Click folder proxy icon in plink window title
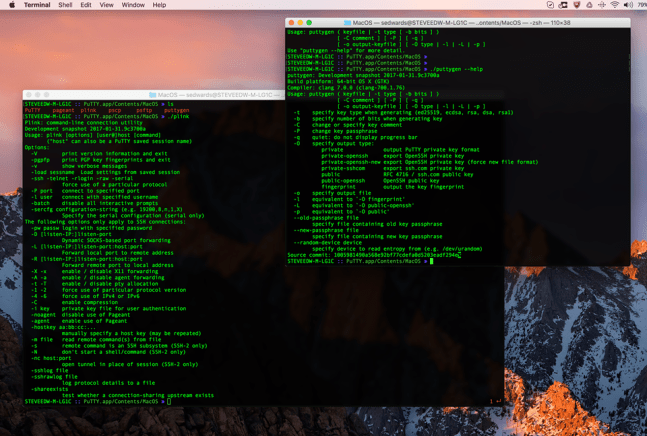Screen dimensions: 647x436 pos(152,95)
